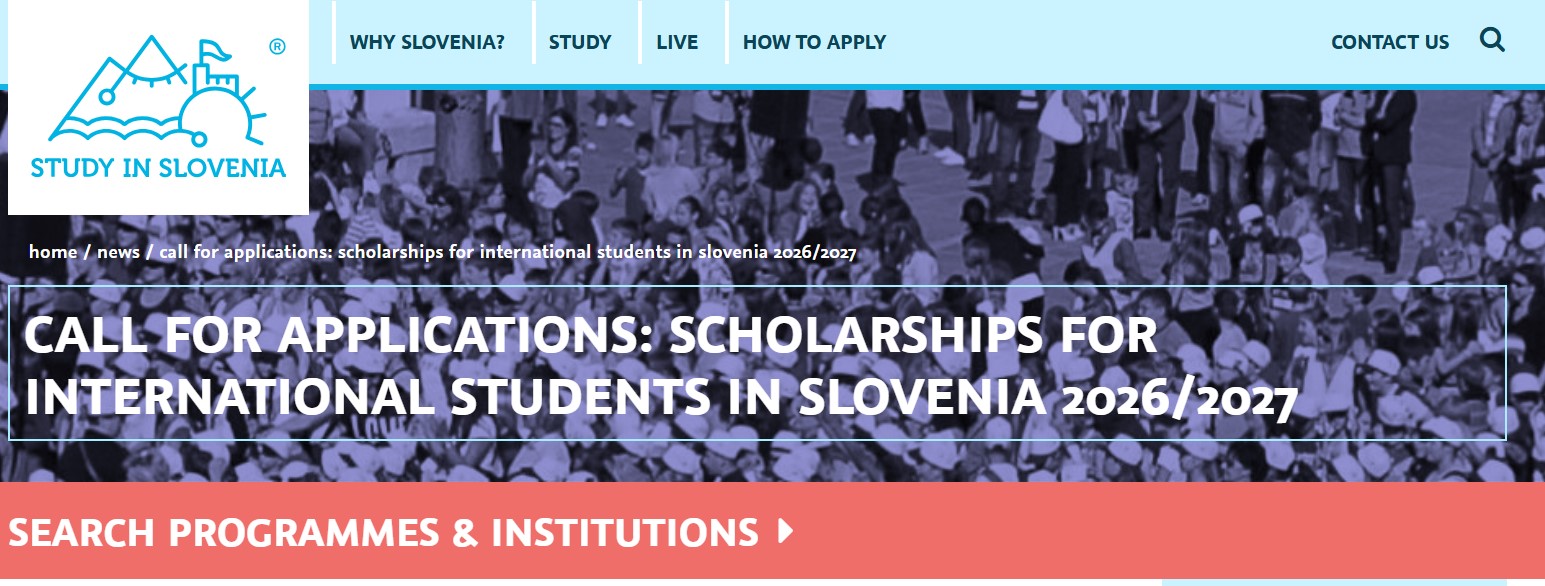
Task: Click the arrow next to Search Programmes
Action: point(786,533)
